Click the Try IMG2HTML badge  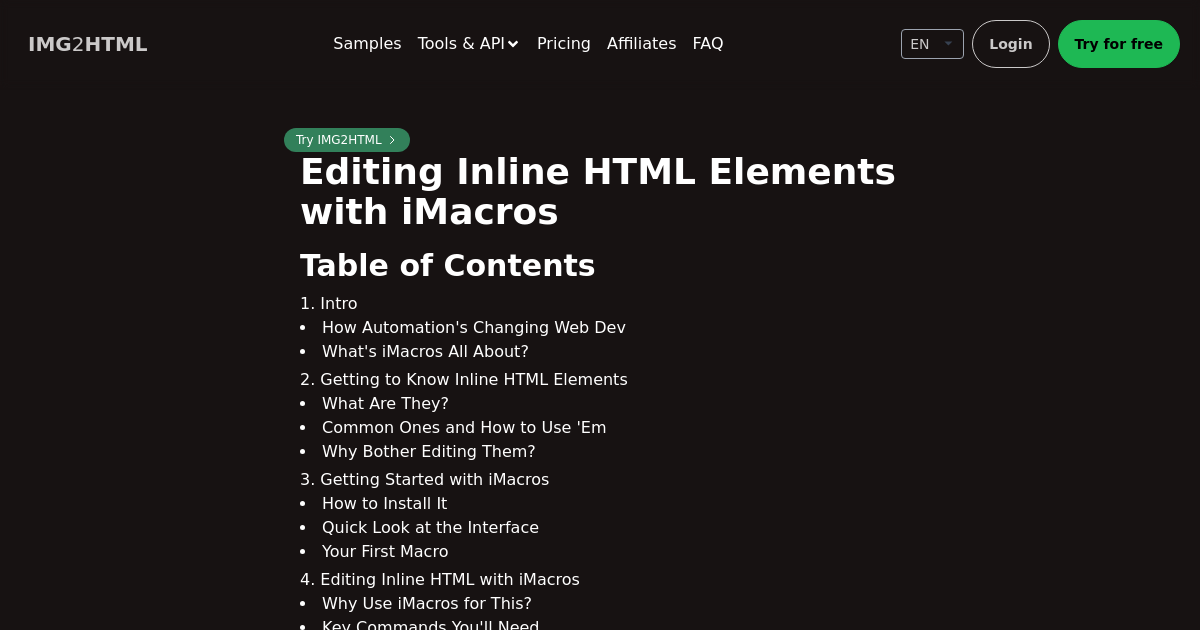tap(339, 140)
